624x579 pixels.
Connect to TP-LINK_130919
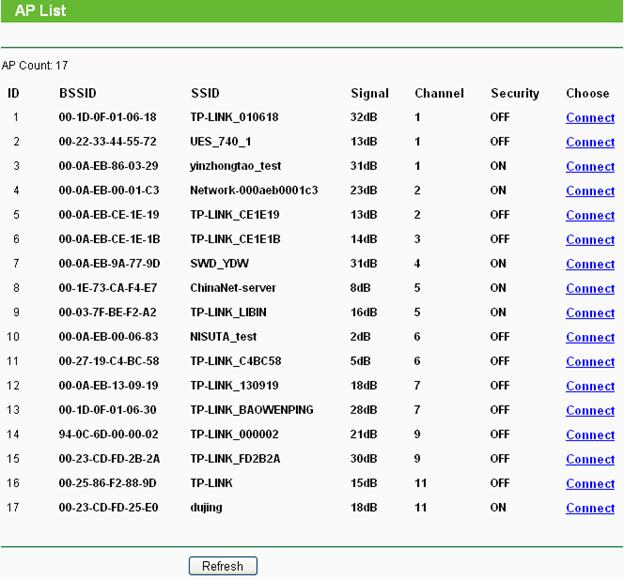(x=590, y=386)
